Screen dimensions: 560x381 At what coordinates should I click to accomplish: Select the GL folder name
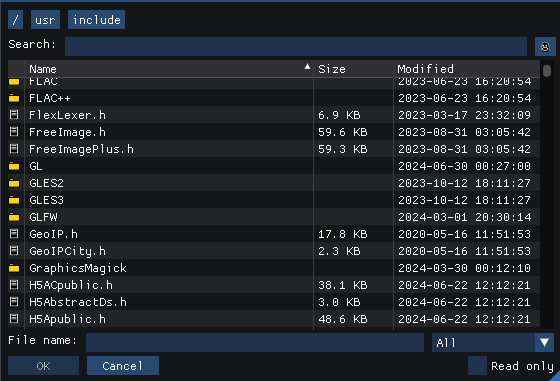tap(36, 166)
